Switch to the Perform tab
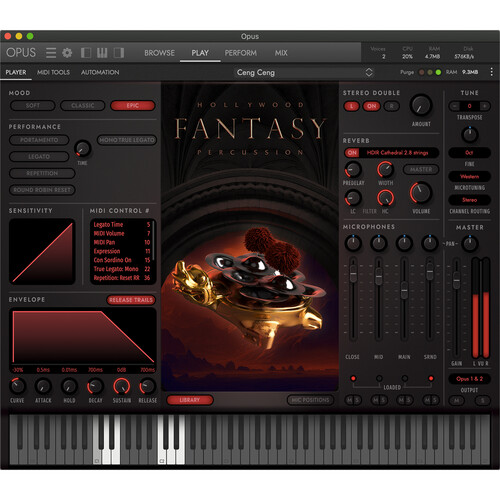Image resolution: width=500 pixels, height=500 pixels. point(240,53)
